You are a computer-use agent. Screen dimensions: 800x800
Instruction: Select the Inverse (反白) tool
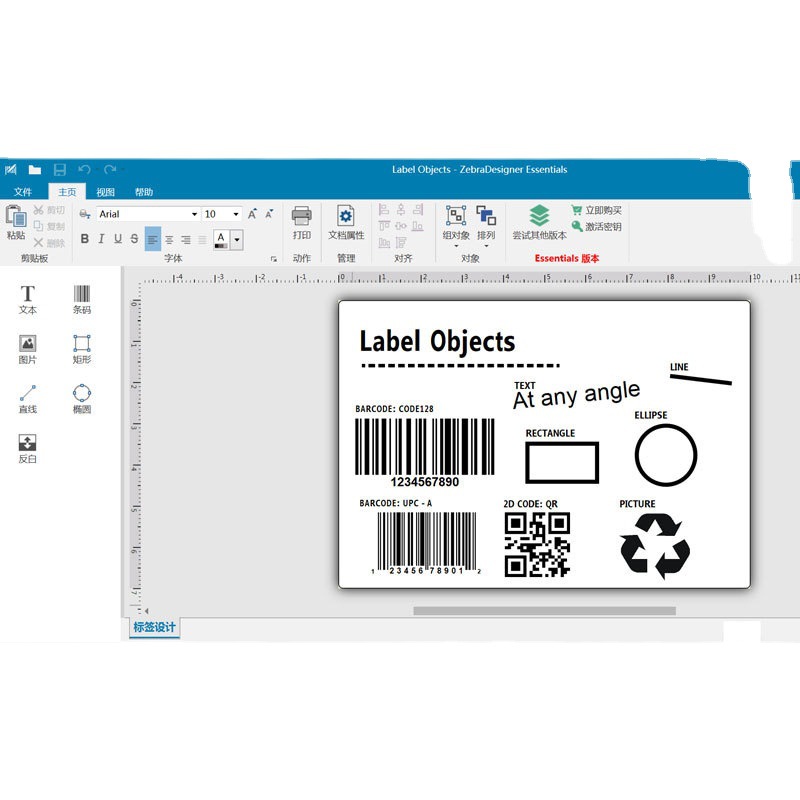pyautogui.click(x=28, y=448)
